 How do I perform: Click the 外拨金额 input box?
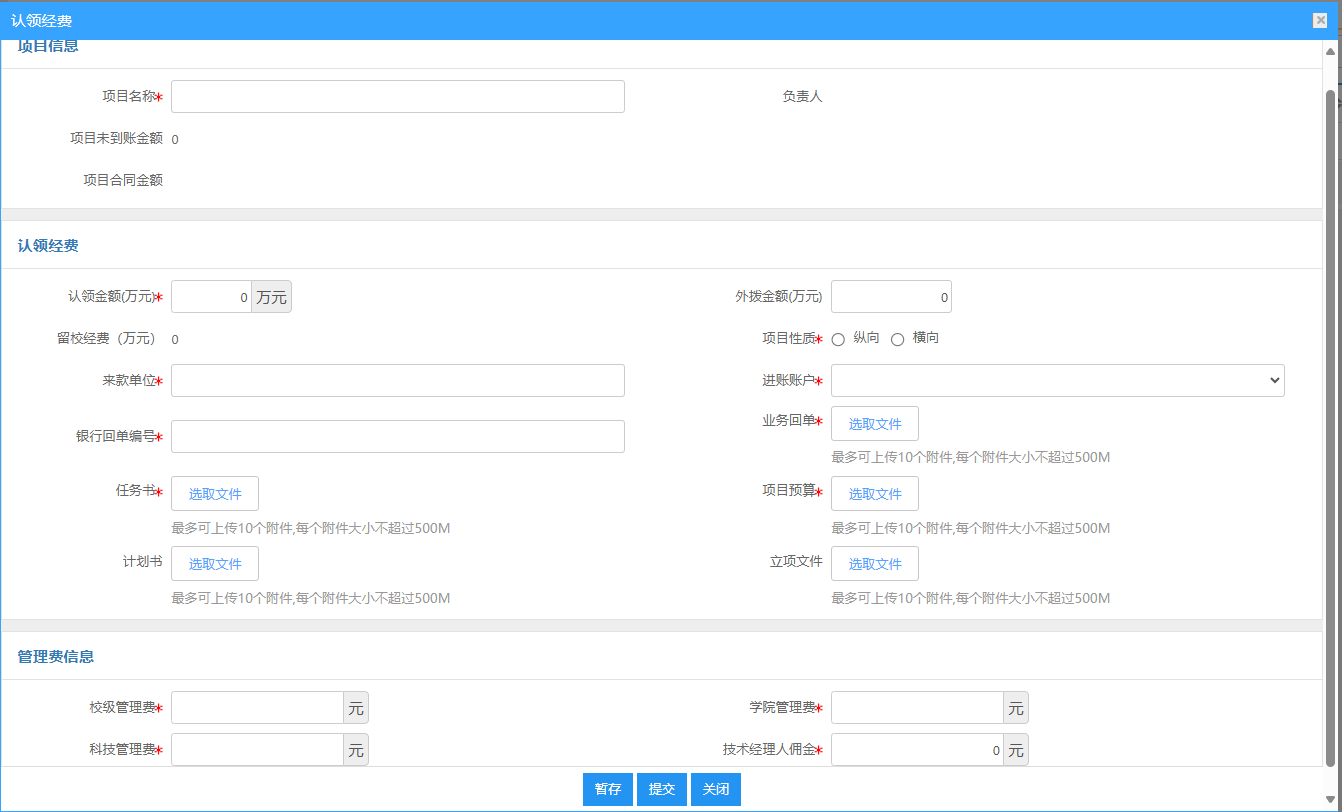point(890,297)
